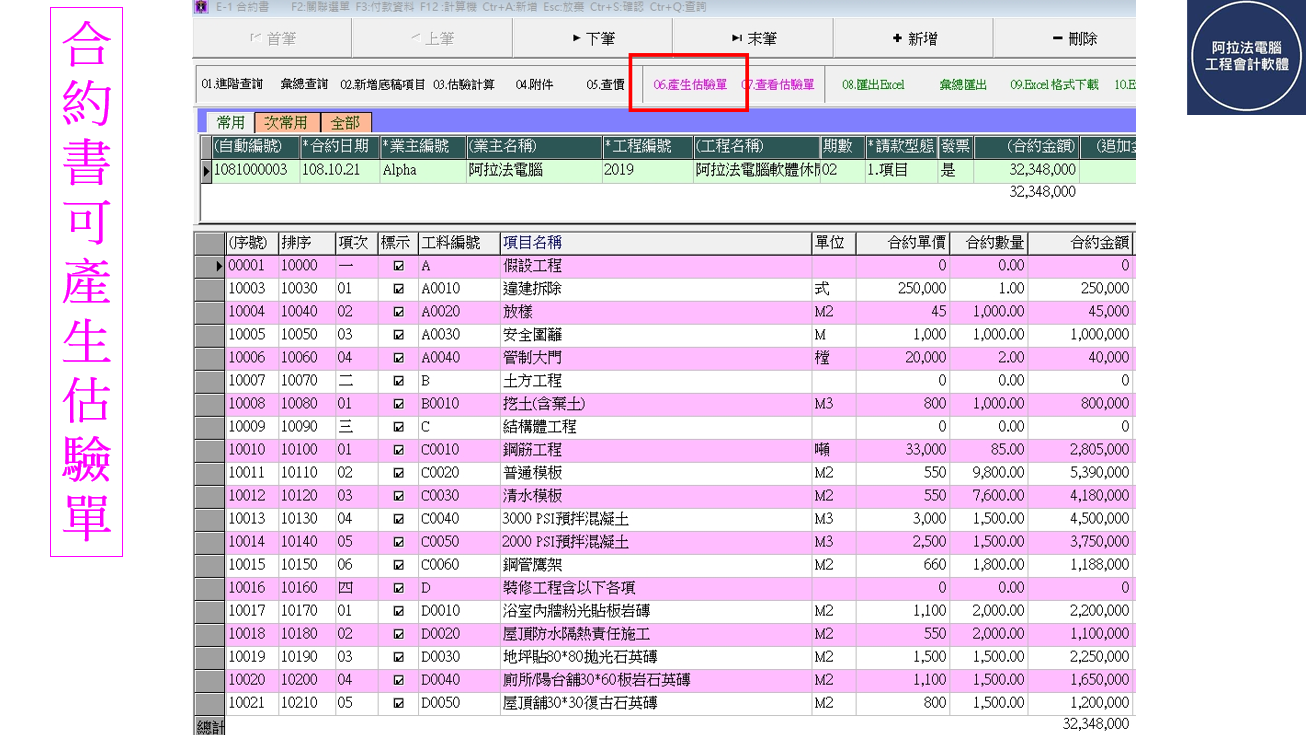
Task: Jump to last record with 末筆
Action: pyautogui.click(x=752, y=39)
